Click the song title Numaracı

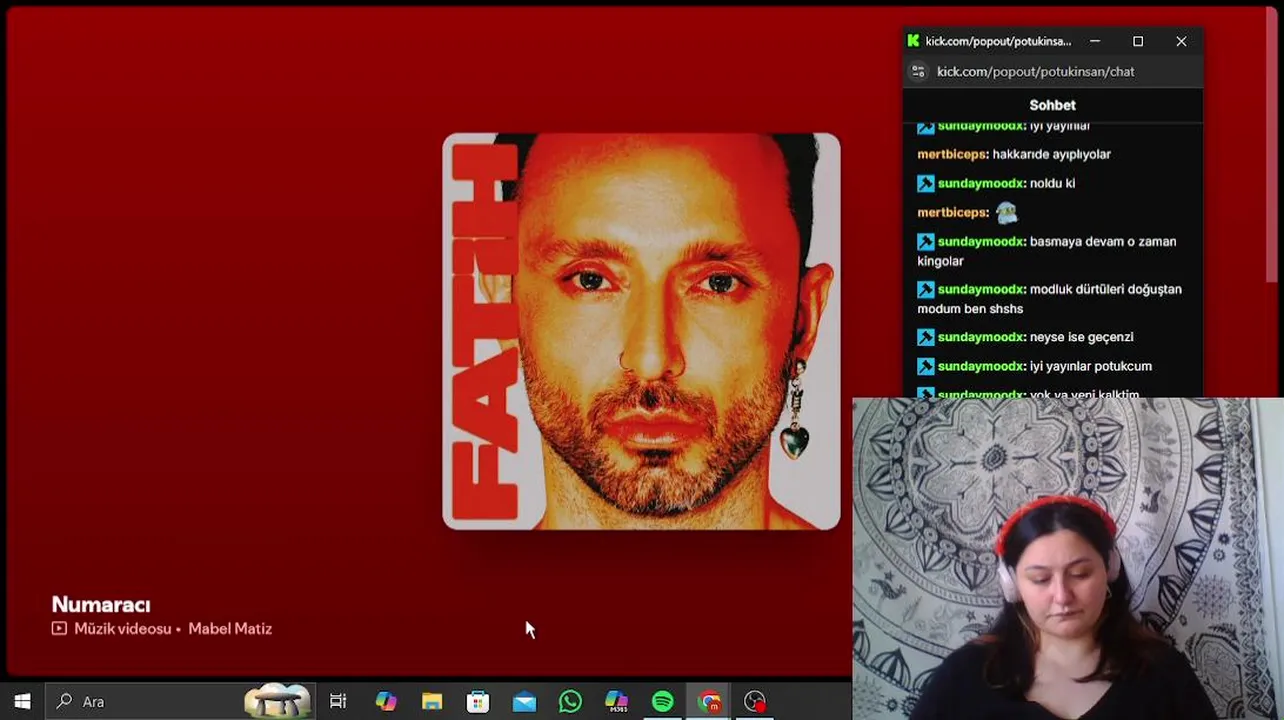(x=101, y=605)
